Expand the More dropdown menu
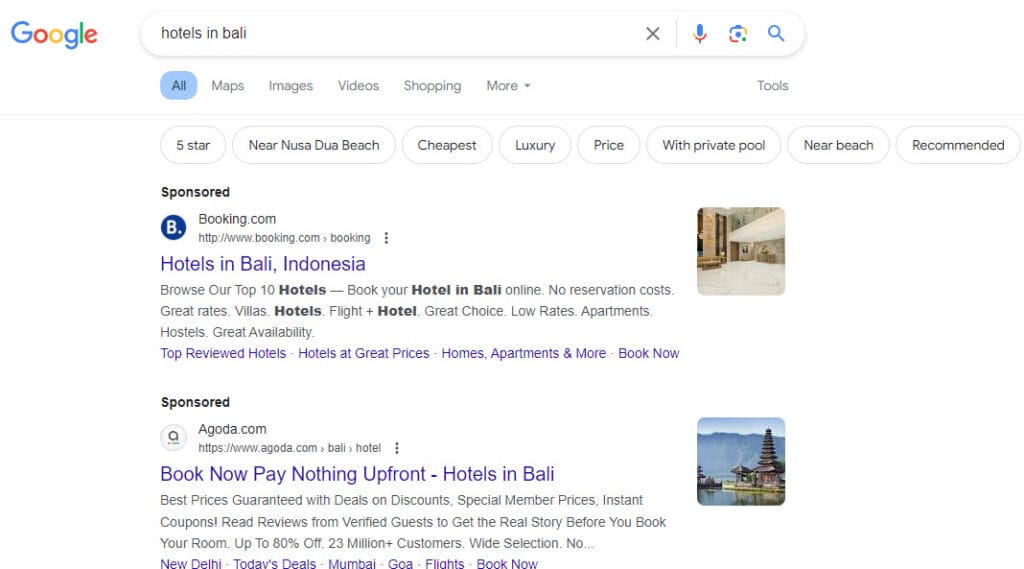The width and height of the screenshot is (1024, 569). click(x=508, y=86)
